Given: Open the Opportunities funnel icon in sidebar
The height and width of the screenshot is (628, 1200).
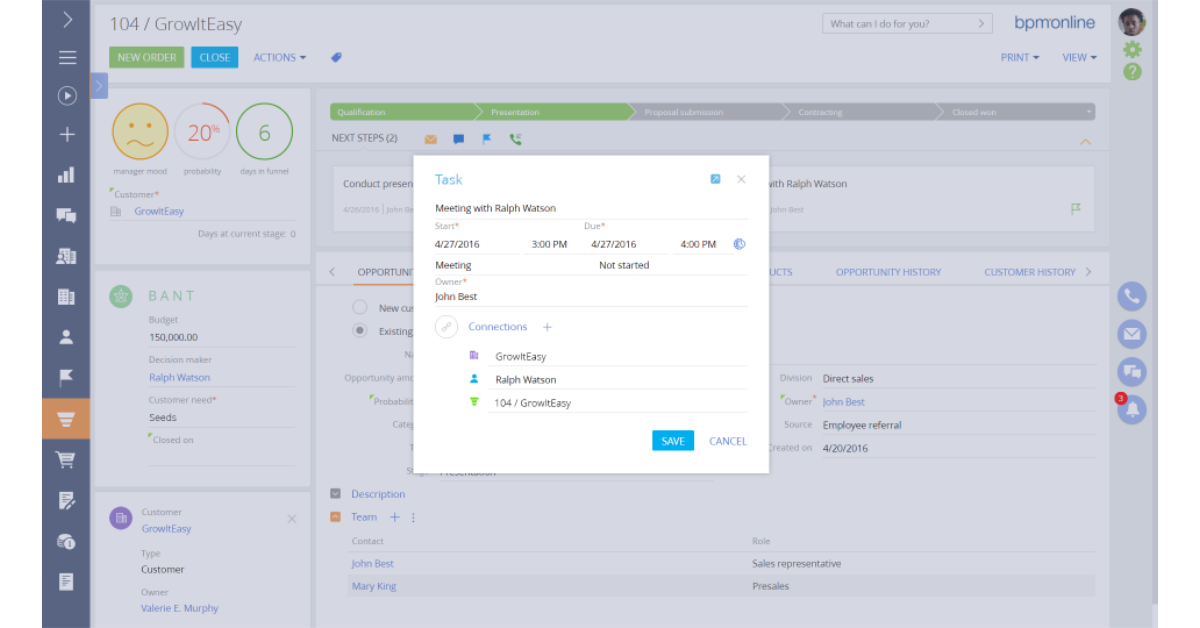Looking at the screenshot, I should click(66, 419).
